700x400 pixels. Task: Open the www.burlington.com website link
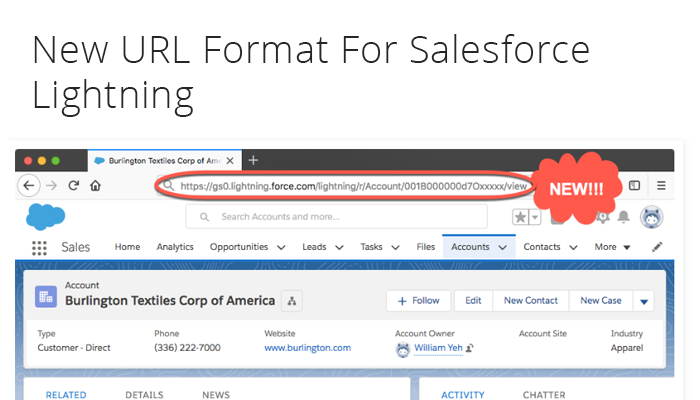[308, 348]
